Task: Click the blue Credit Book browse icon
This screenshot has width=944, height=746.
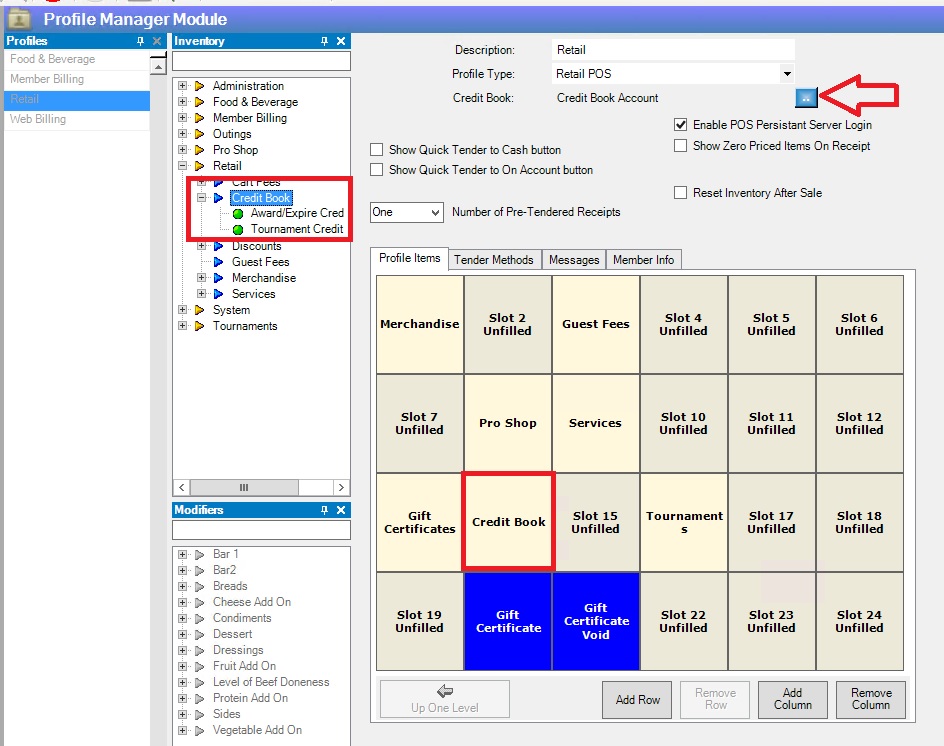Action: point(807,97)
